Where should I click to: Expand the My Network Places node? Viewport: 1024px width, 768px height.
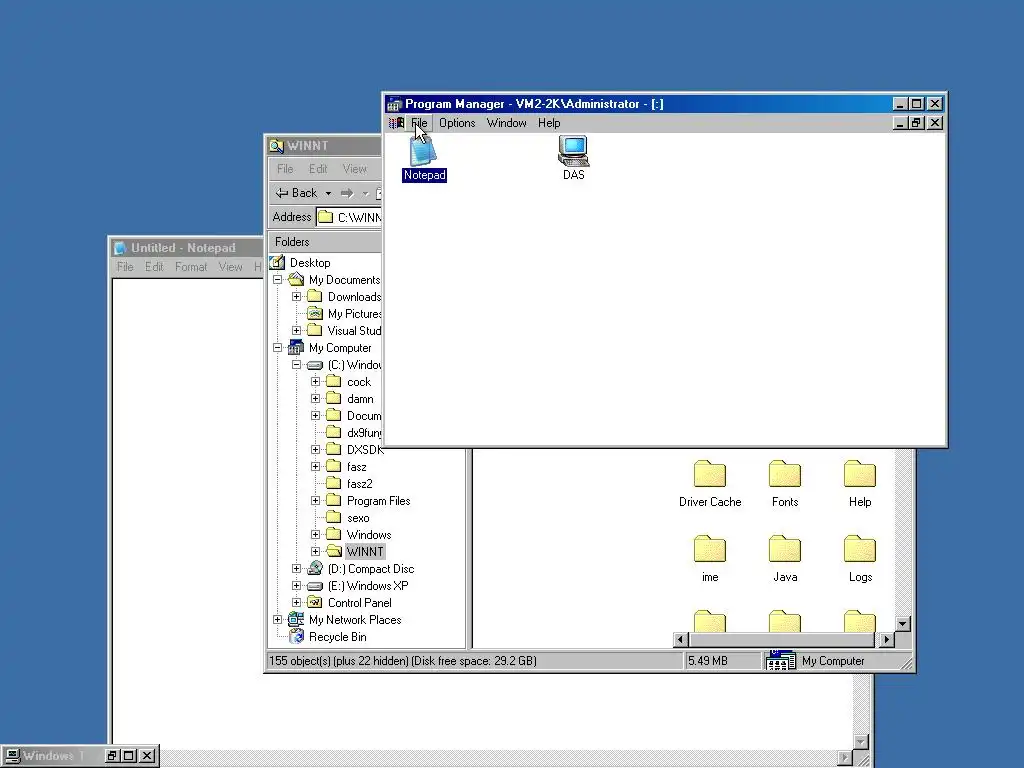[x=278, y=619]
